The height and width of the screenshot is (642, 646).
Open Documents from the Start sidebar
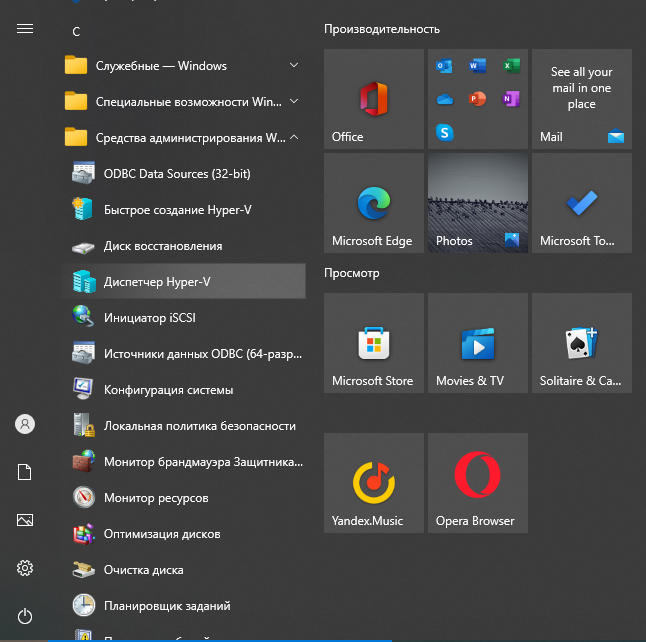pyautogui.click(x=25, y=472)
